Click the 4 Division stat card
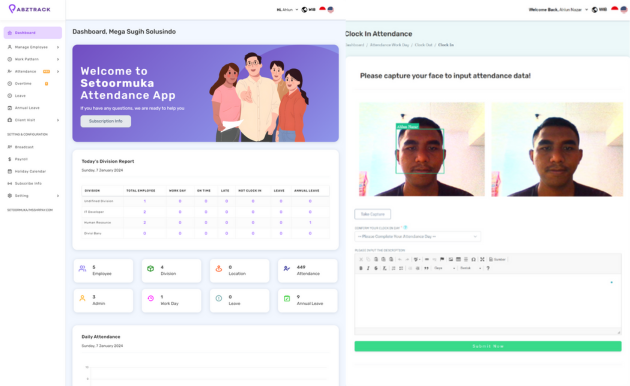Screen dimensions: 630x386 (172, 270)
